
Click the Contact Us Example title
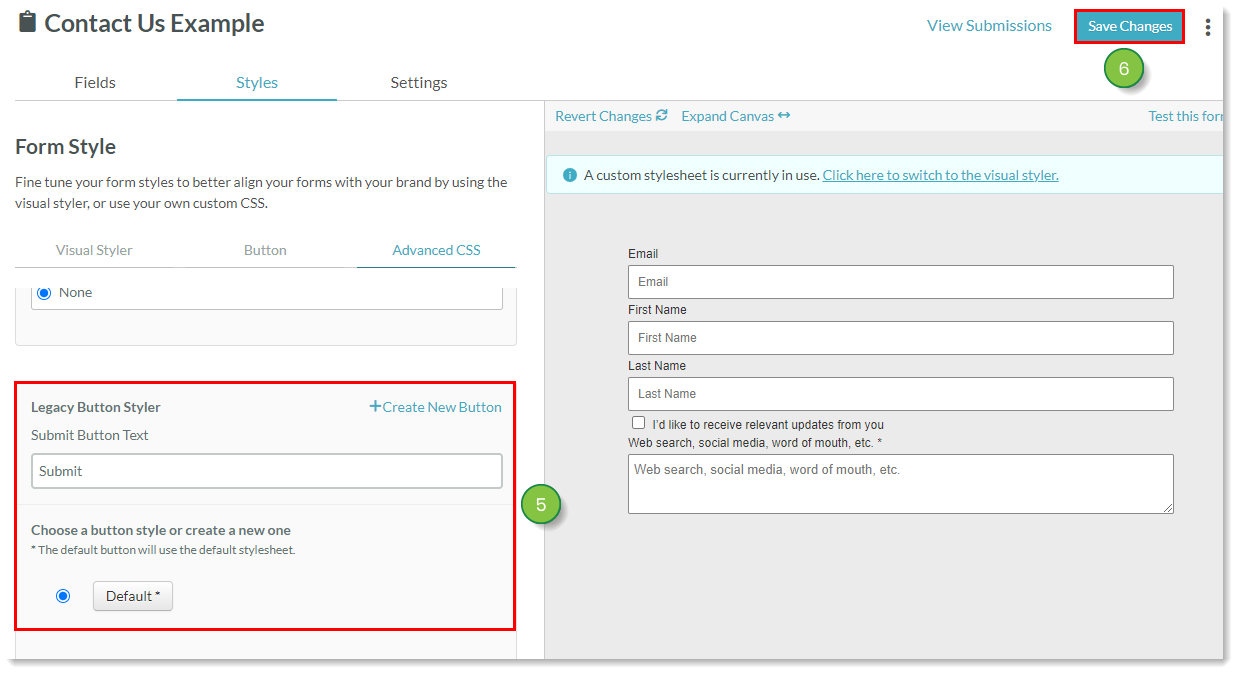pyautogui.click(x=155, y=23)
